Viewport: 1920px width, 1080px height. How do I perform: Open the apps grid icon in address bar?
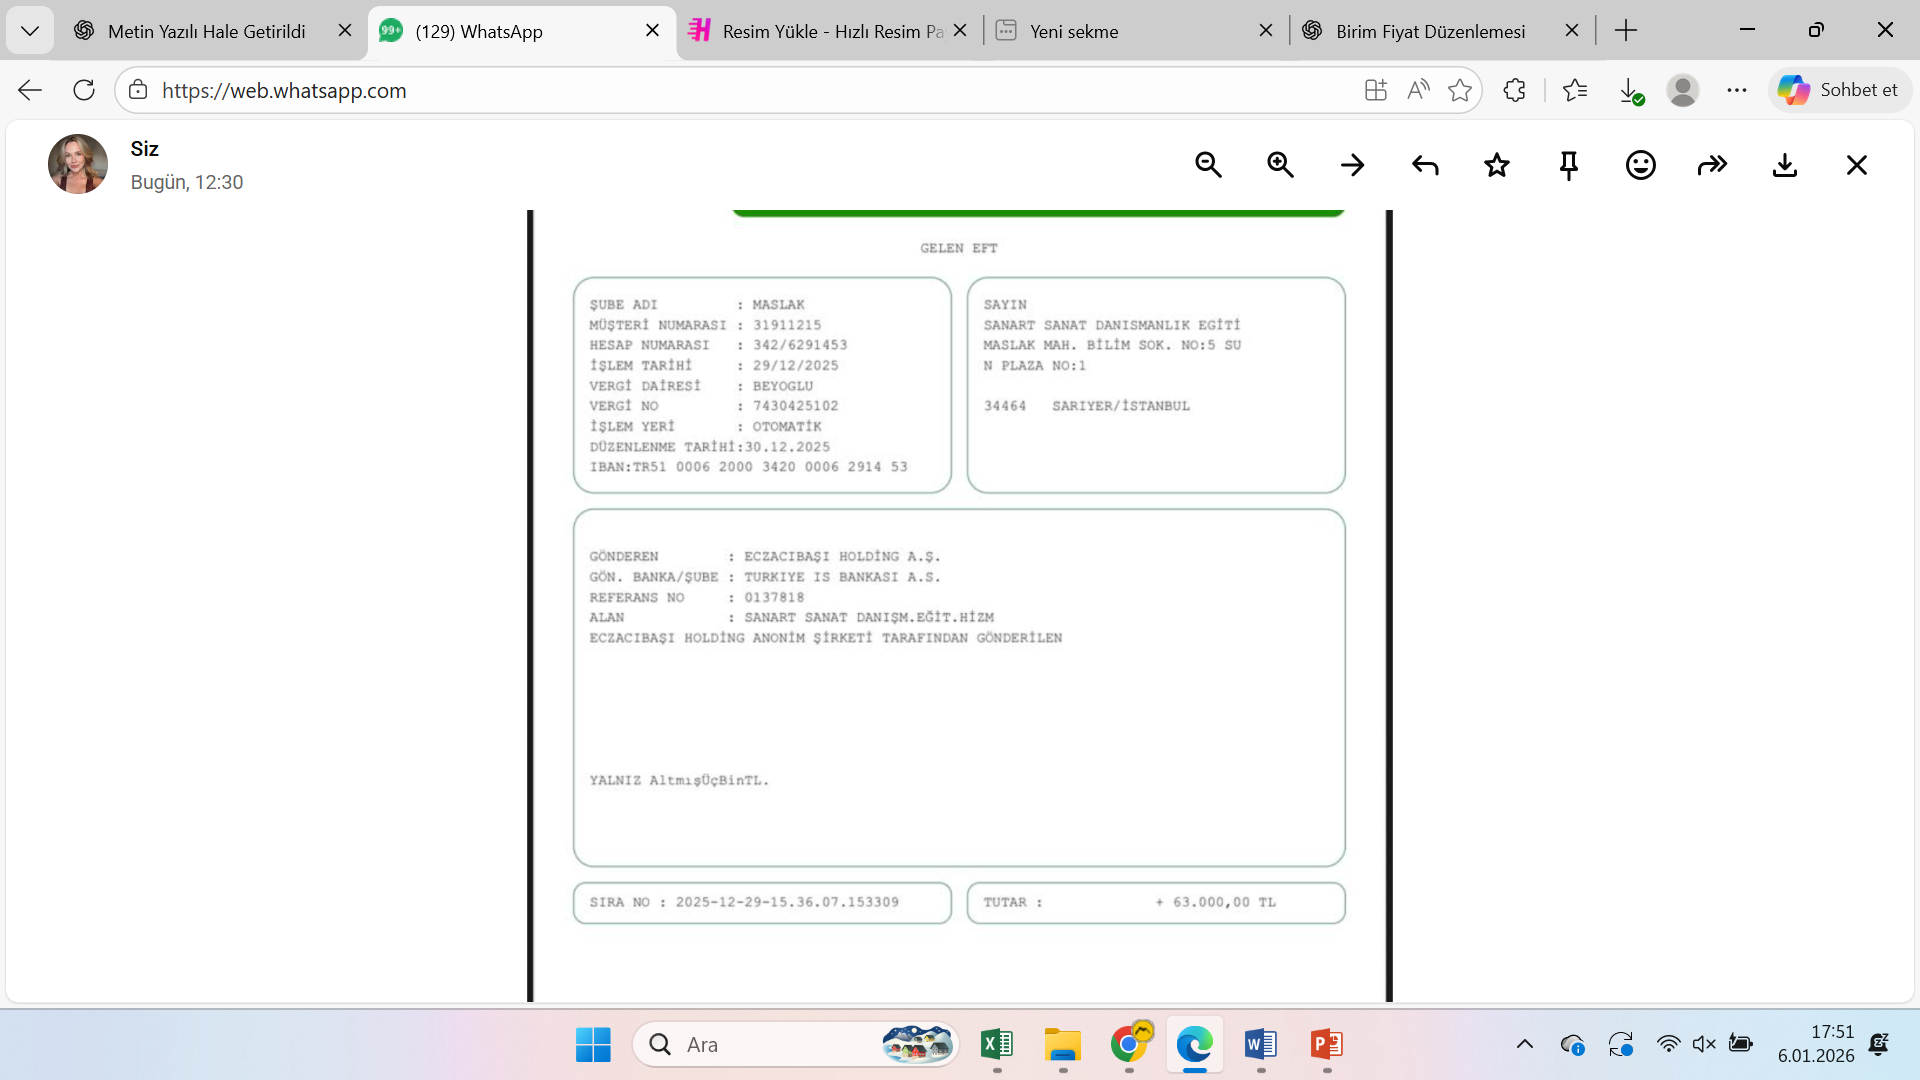click(x=1376, y=90)
